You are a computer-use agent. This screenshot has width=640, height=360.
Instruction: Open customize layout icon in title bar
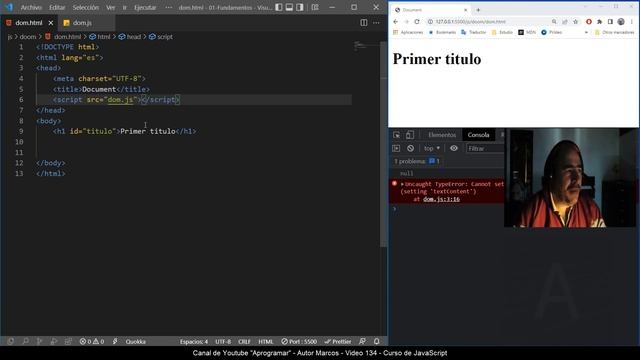click(315, 7)
